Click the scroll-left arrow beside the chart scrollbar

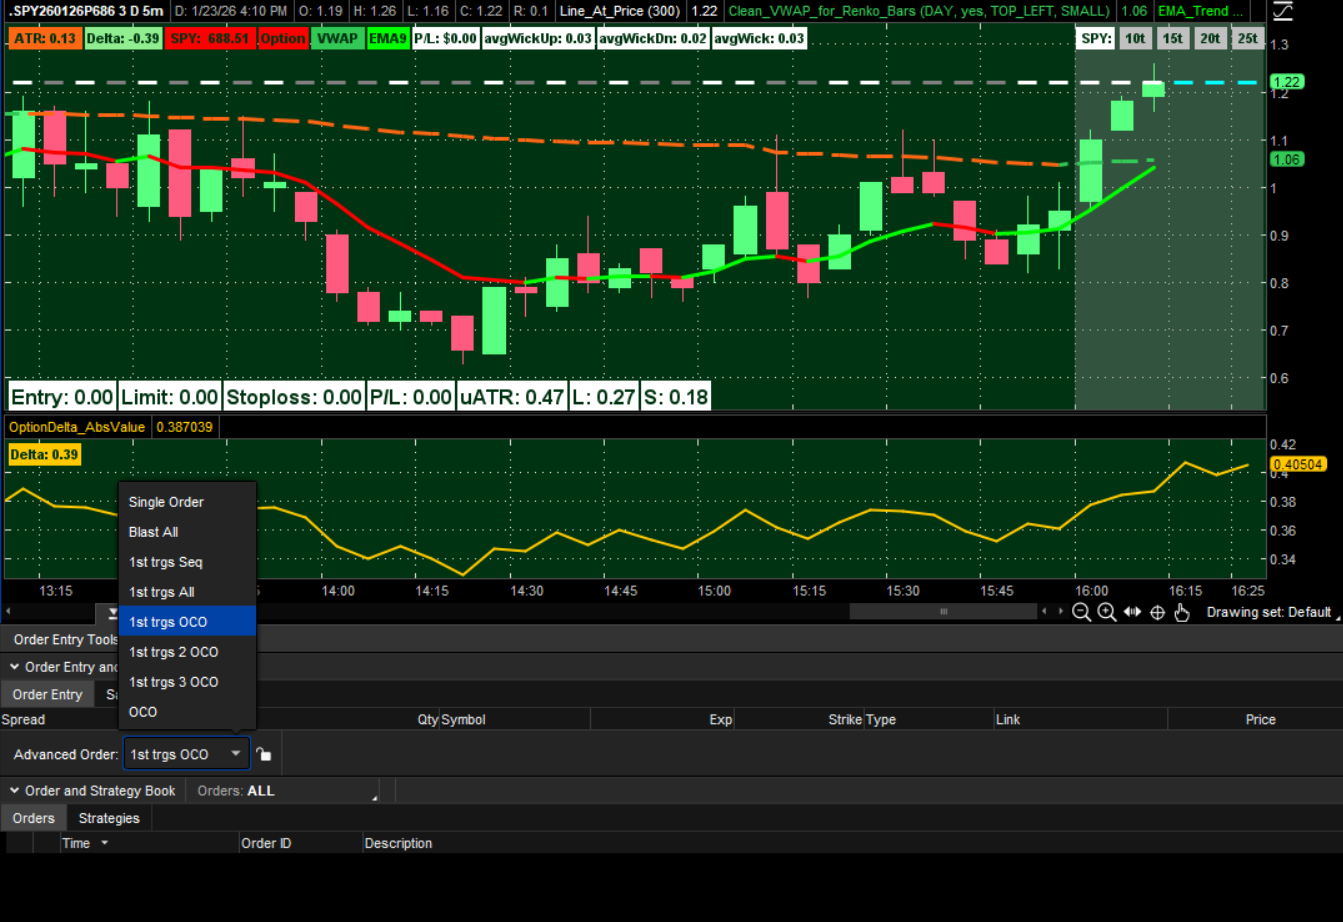(1045, 612)
